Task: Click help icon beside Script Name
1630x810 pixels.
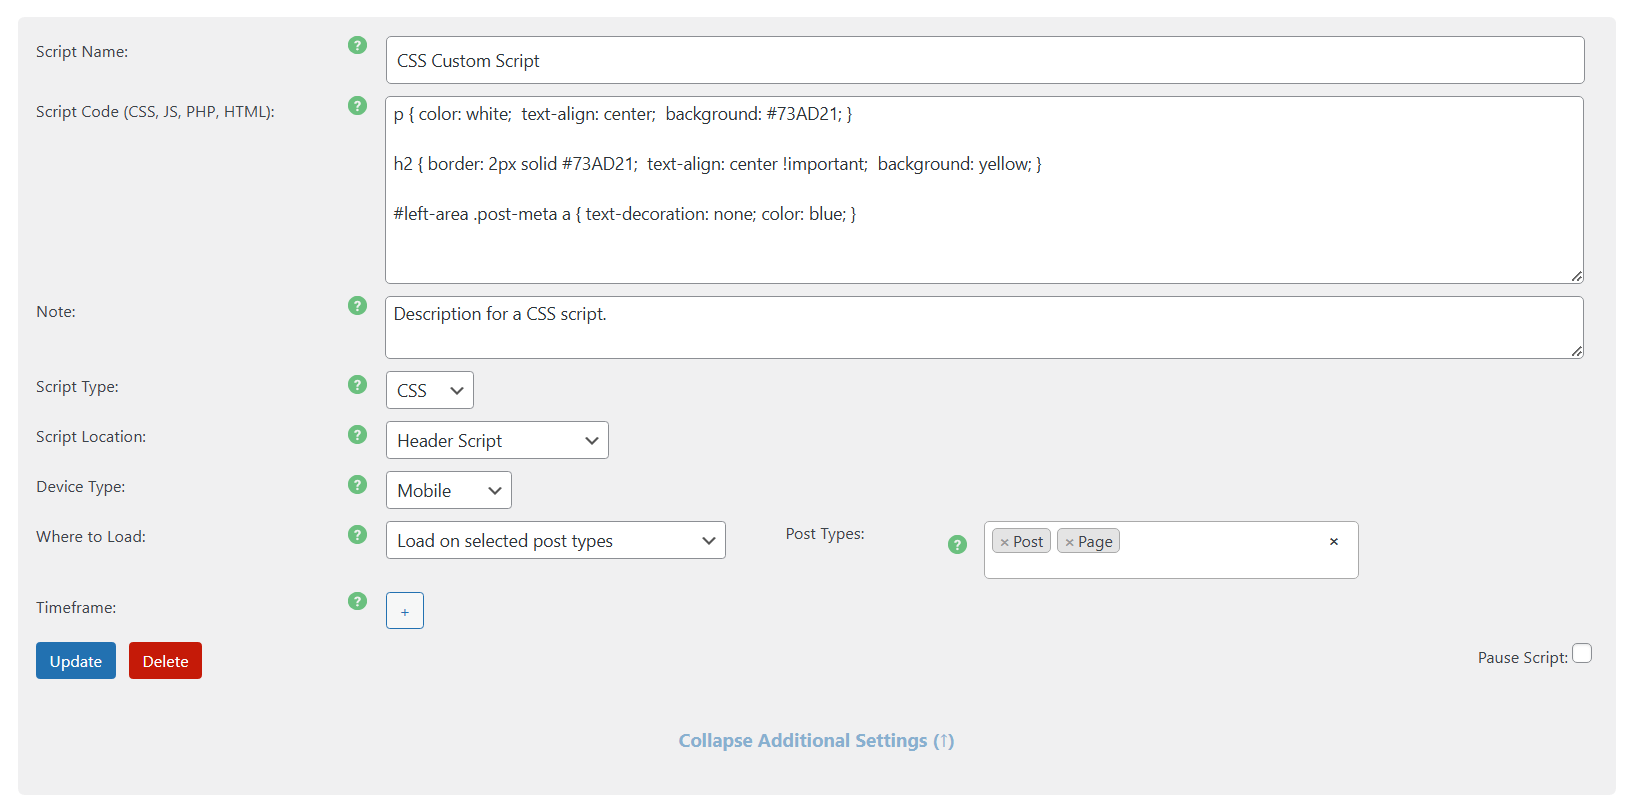Action: tap(357, 45)
